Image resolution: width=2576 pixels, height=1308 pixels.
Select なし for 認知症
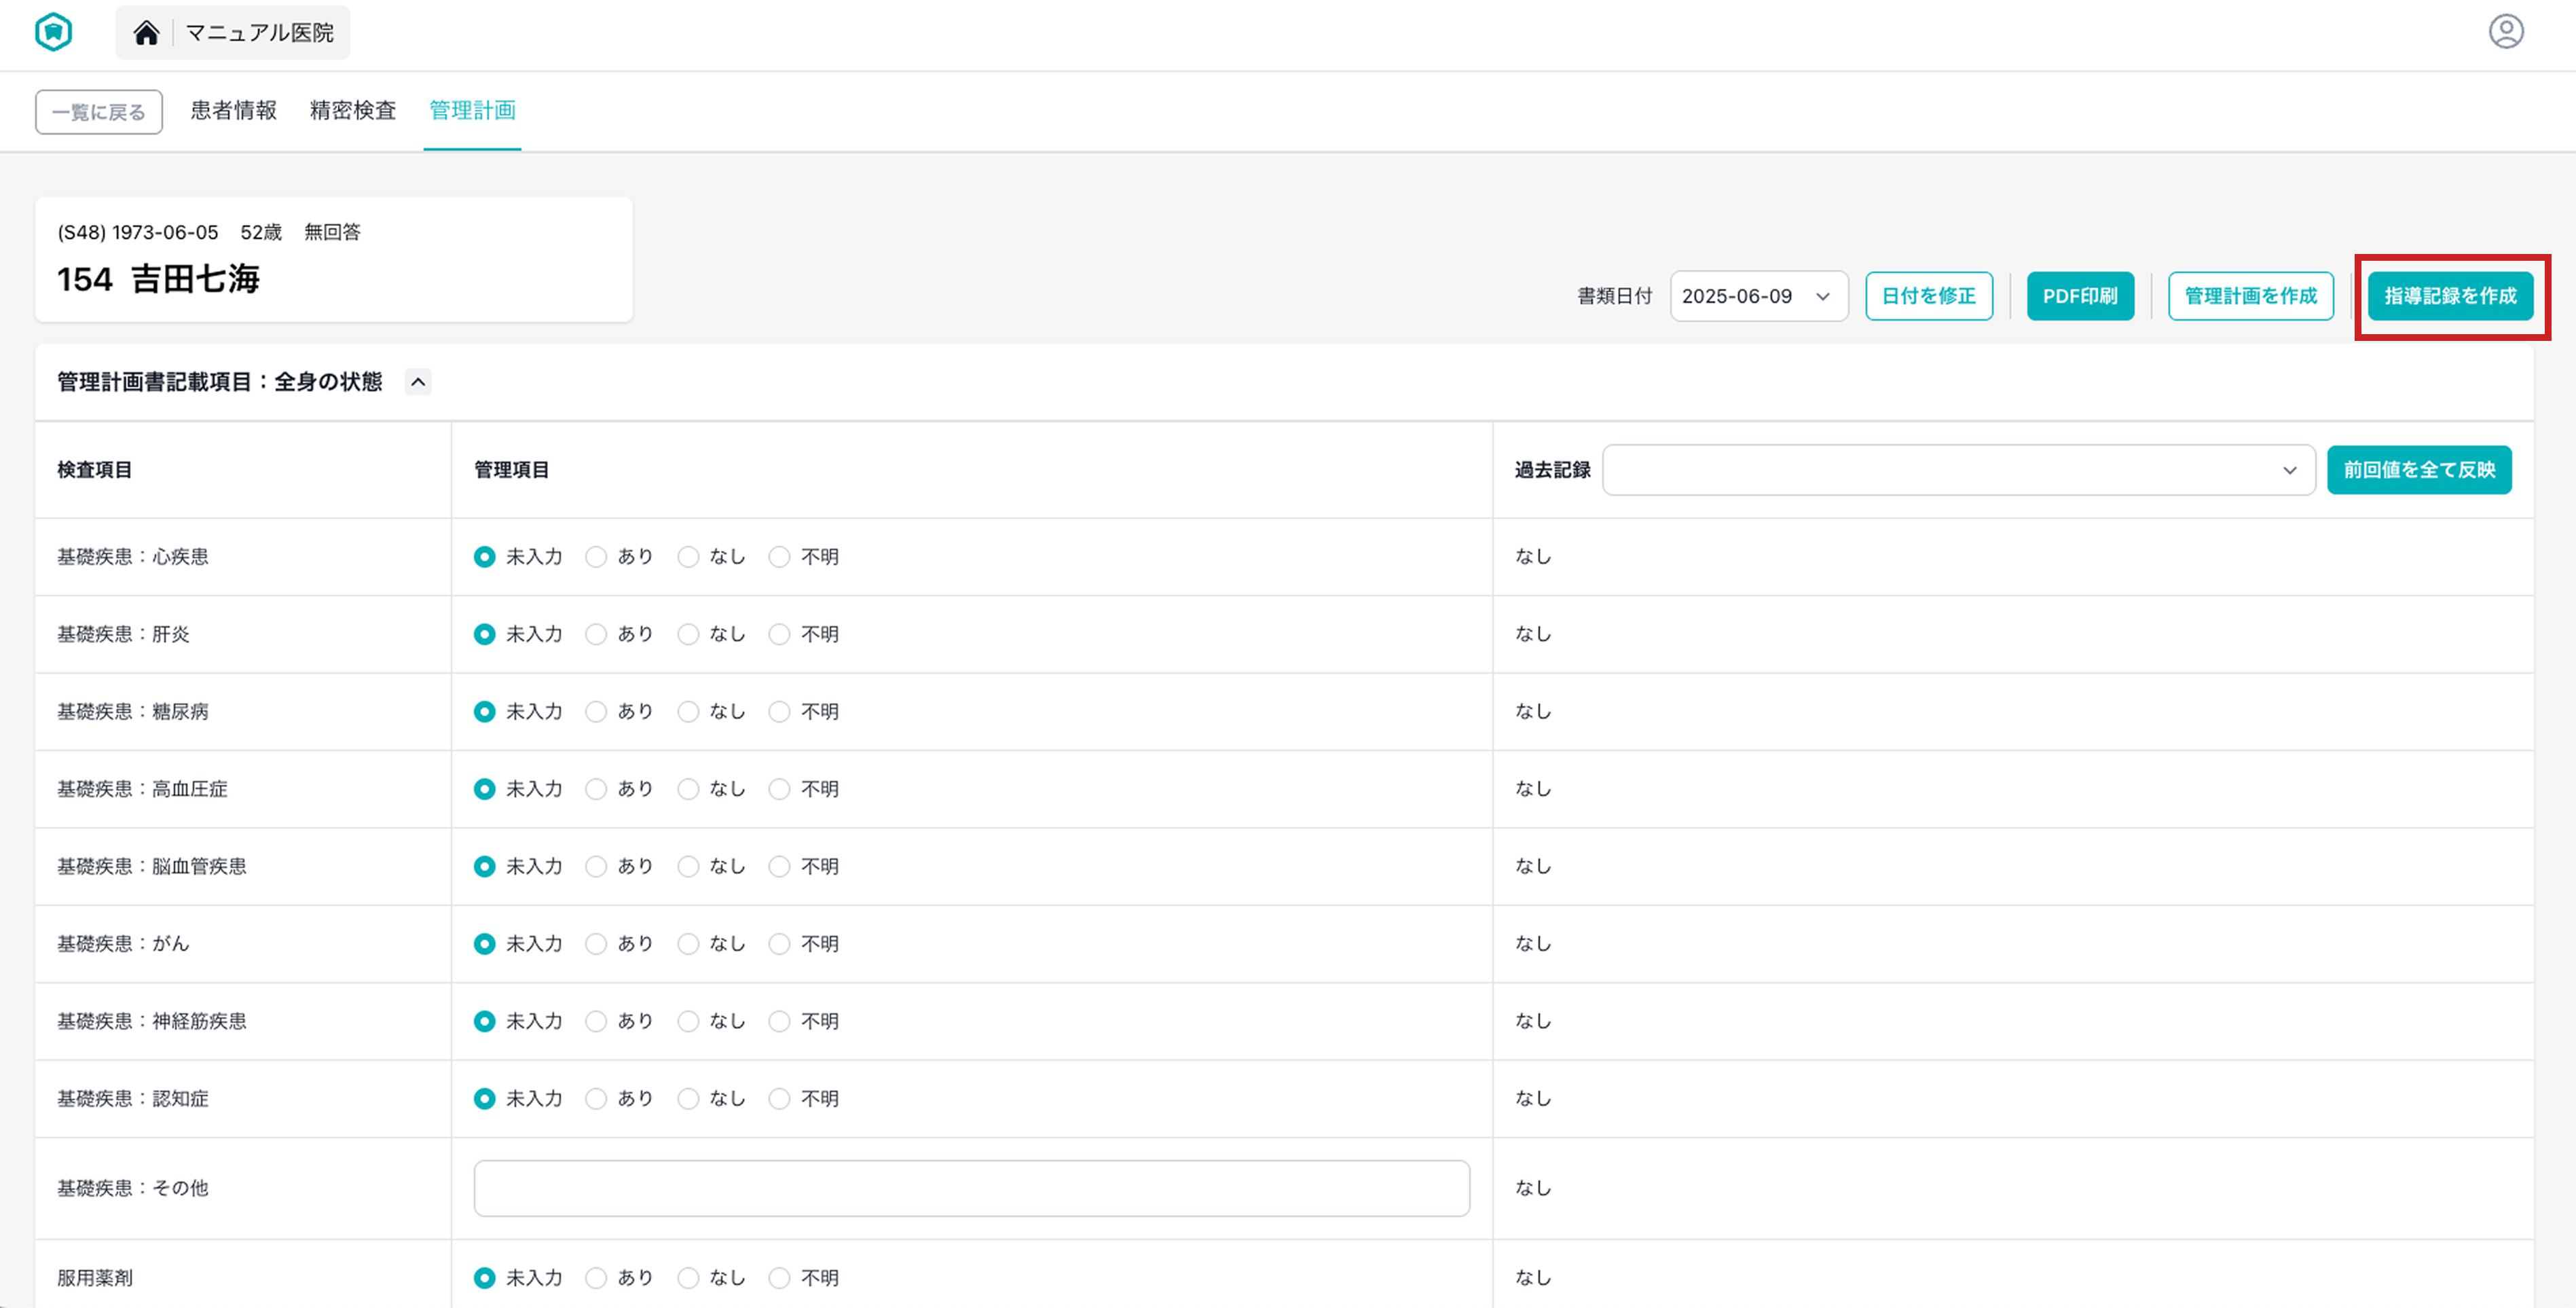coord(688,1099)
